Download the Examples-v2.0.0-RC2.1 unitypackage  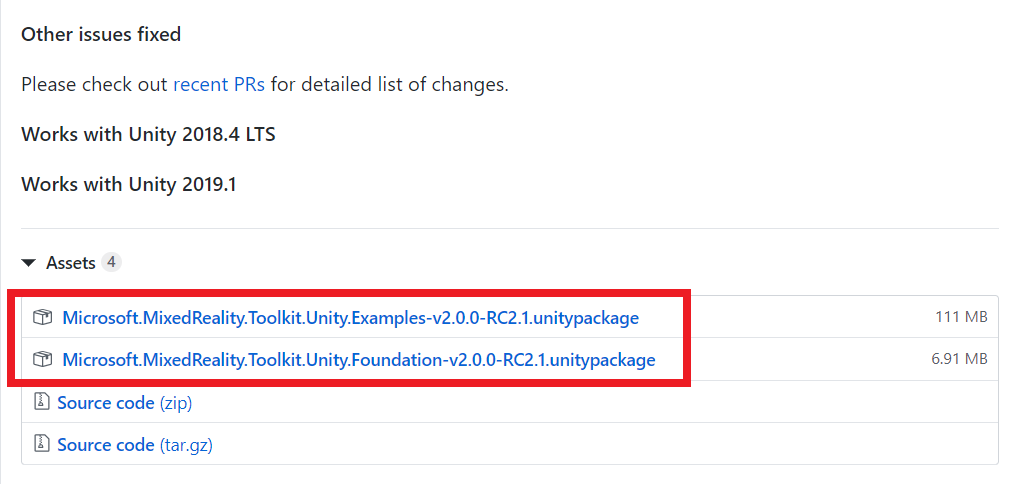pyautogui.click(x=350, y=318)
